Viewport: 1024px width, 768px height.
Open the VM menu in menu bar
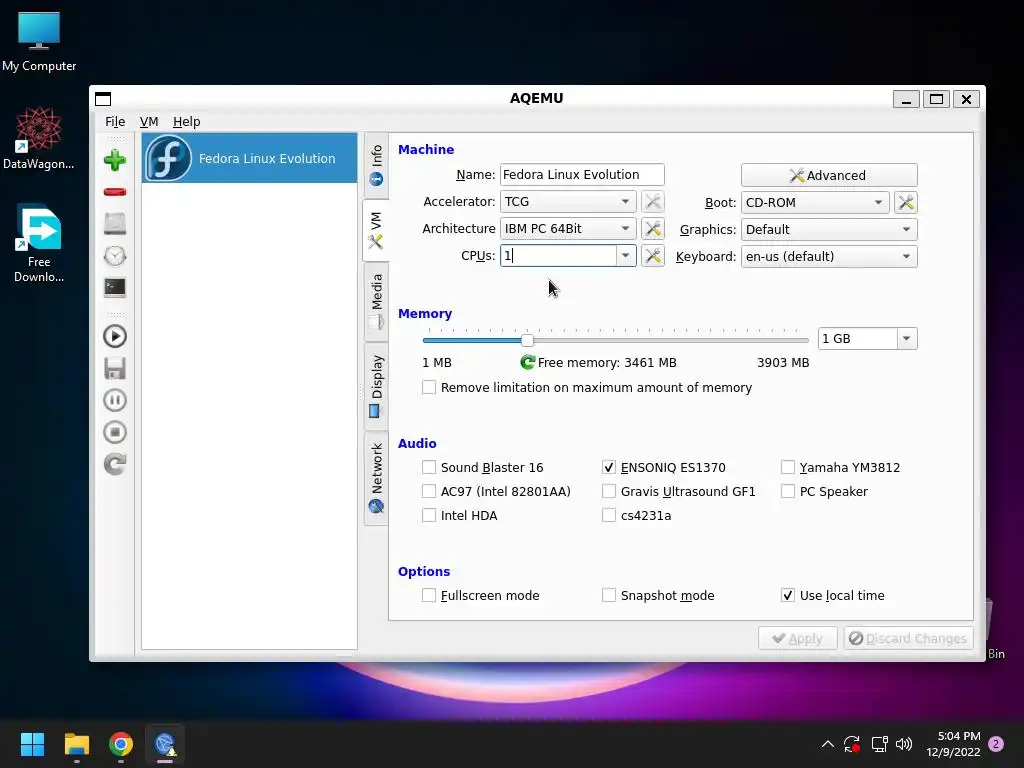coord(149,121)
